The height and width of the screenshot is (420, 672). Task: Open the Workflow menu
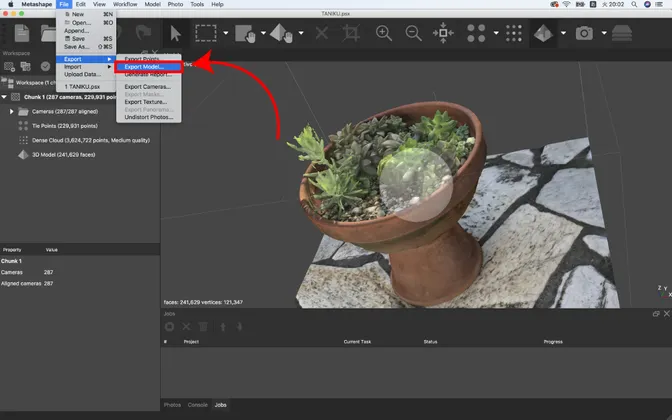coord(125,5)
